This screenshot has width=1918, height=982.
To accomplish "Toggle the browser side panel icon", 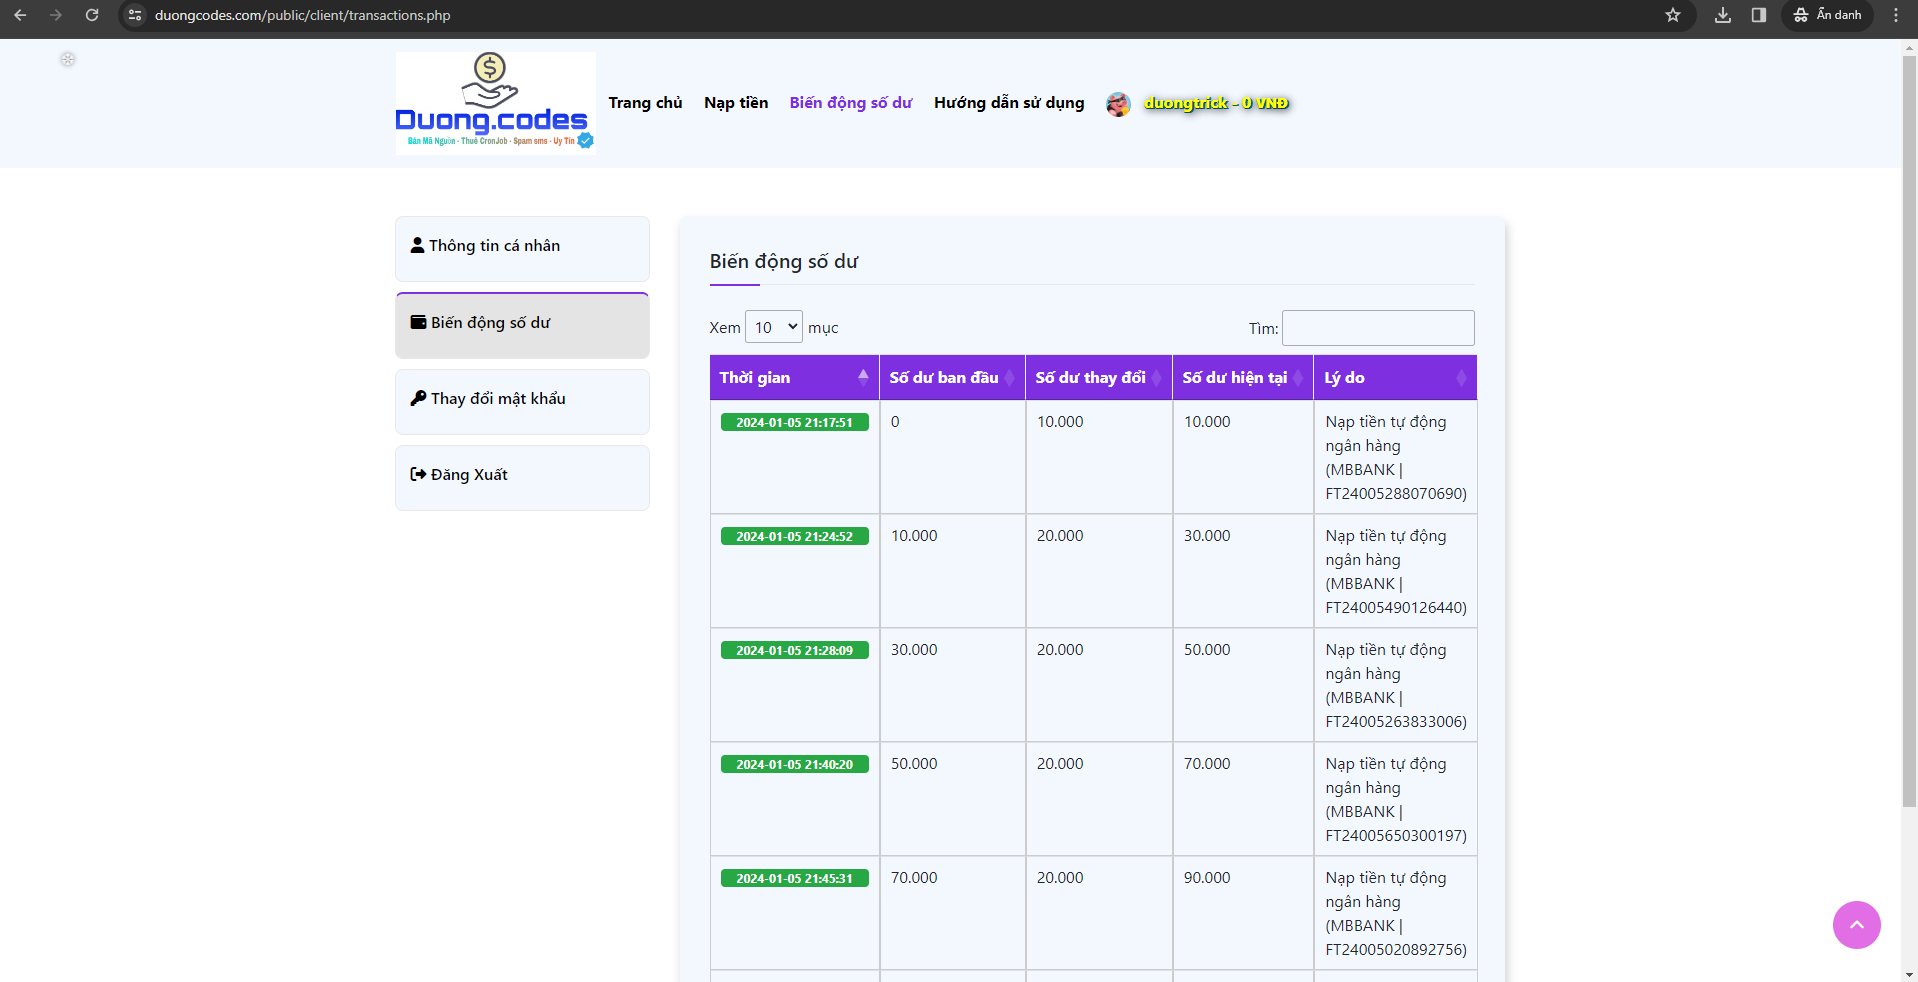I will [1759, 15].
